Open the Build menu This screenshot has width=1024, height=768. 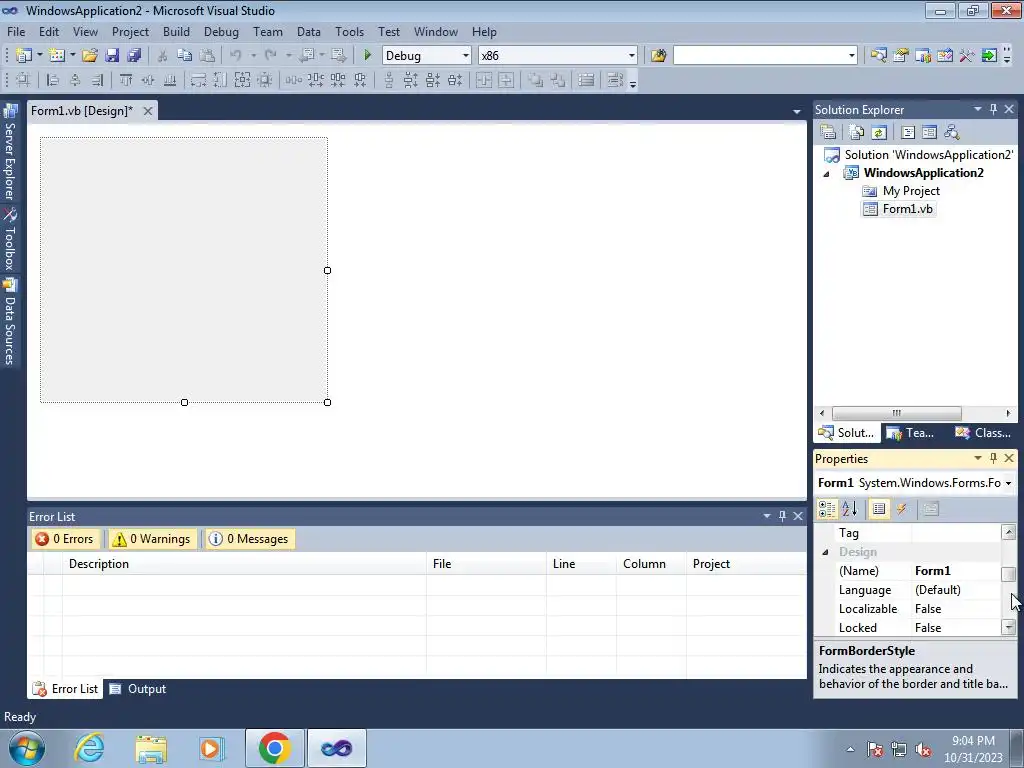[176, 31]
